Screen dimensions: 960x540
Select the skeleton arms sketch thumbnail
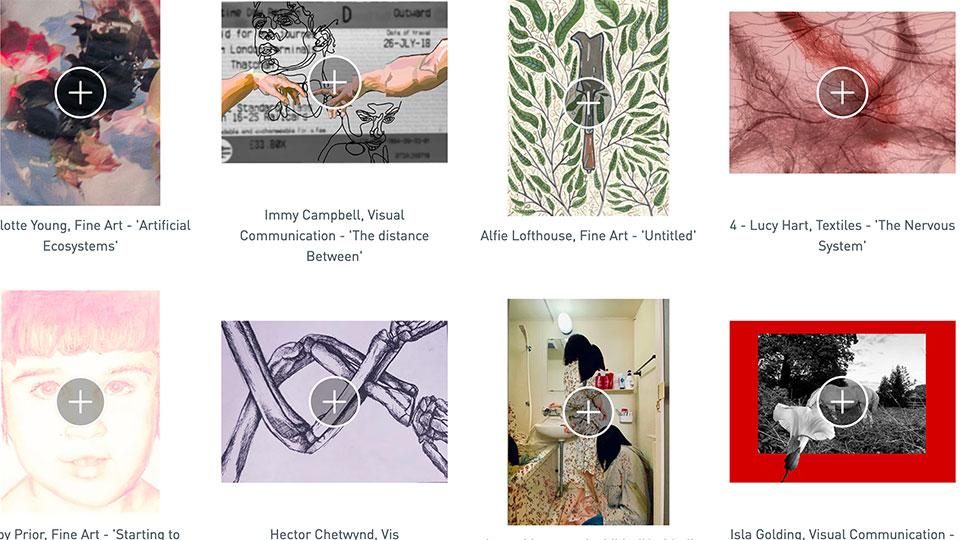334,402
